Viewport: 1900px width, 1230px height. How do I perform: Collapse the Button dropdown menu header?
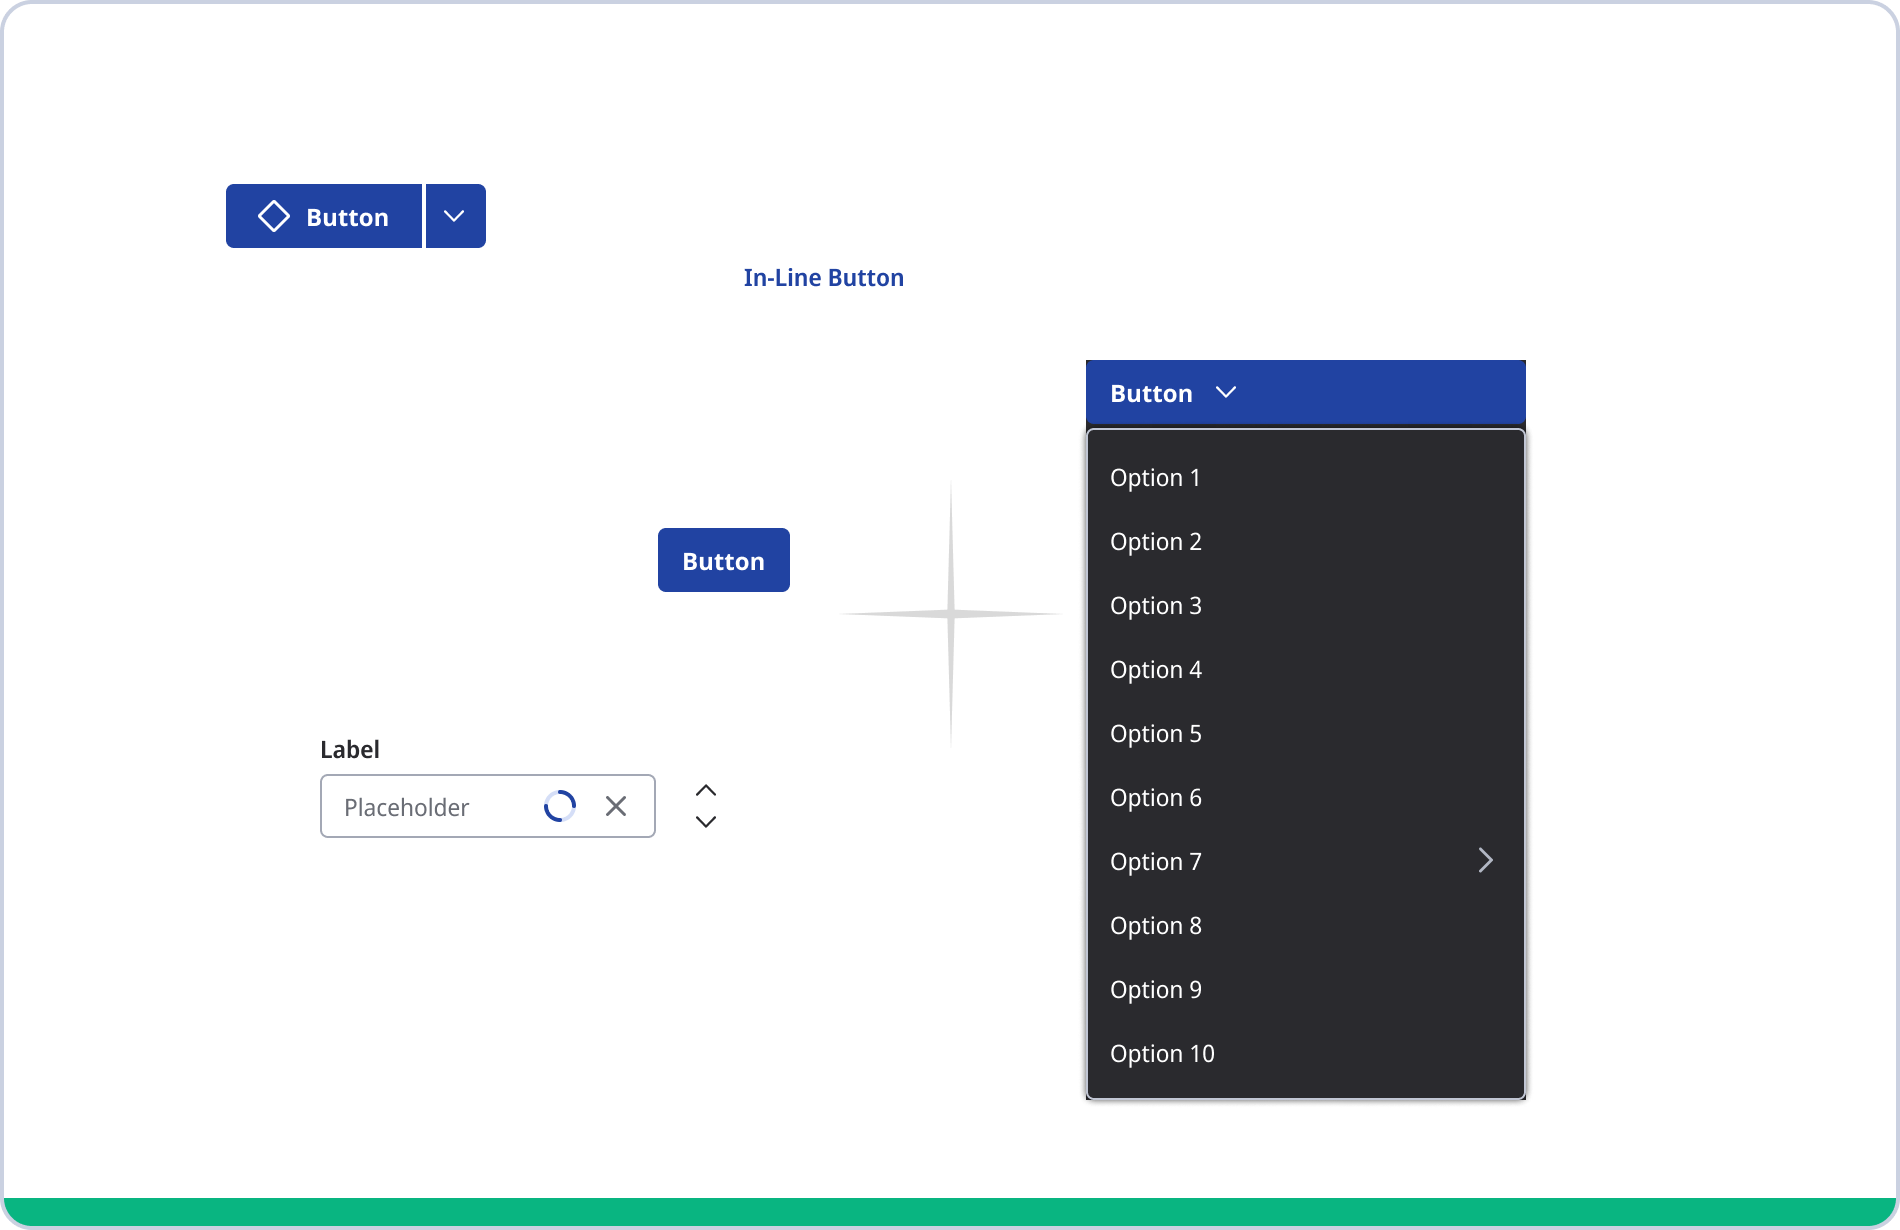click(1304, 392)
